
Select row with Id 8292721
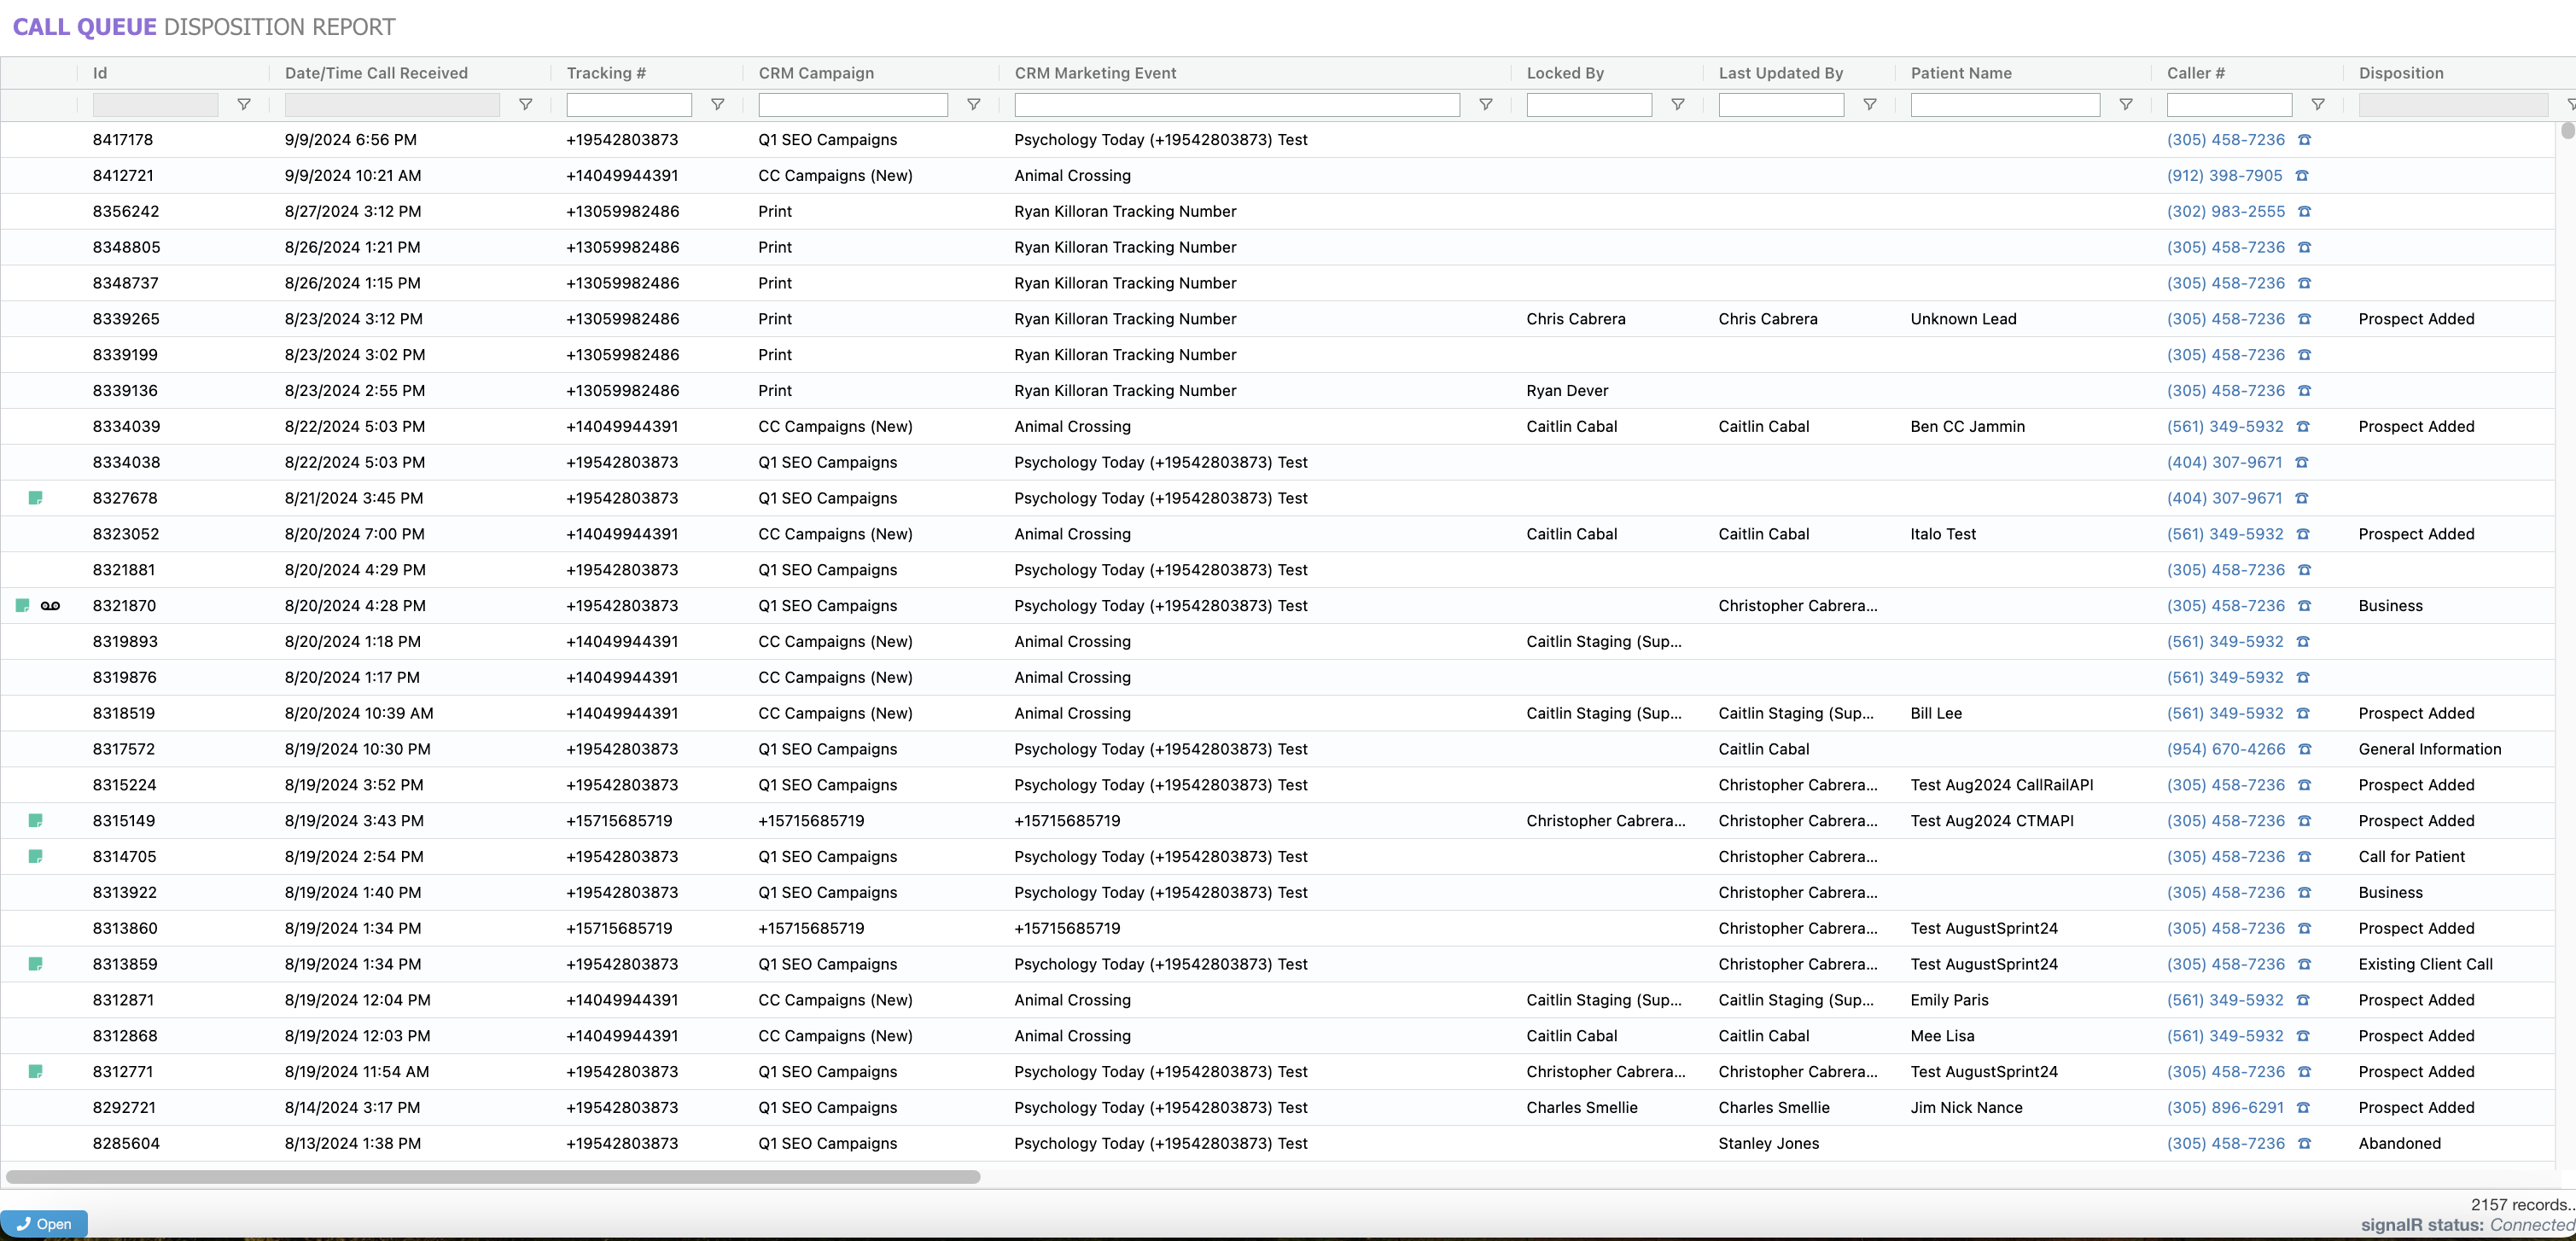[x=124, y=1107]
